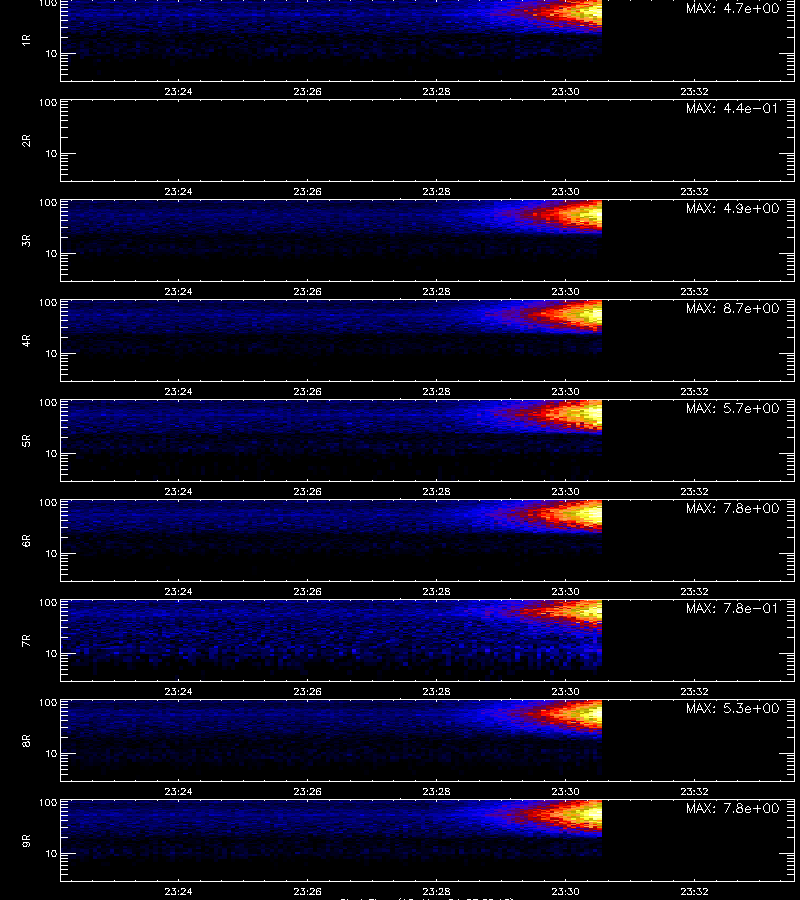Select the MAX: 4.4e-01 readout

[732, 108]
